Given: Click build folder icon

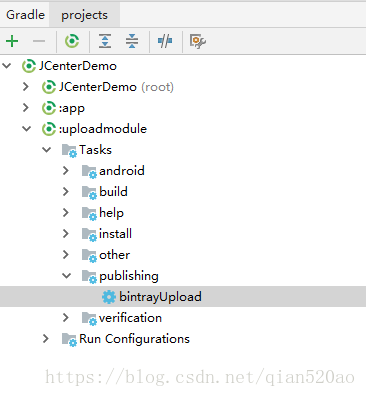Looking at the screenshot, I should [x=89, y=192].
